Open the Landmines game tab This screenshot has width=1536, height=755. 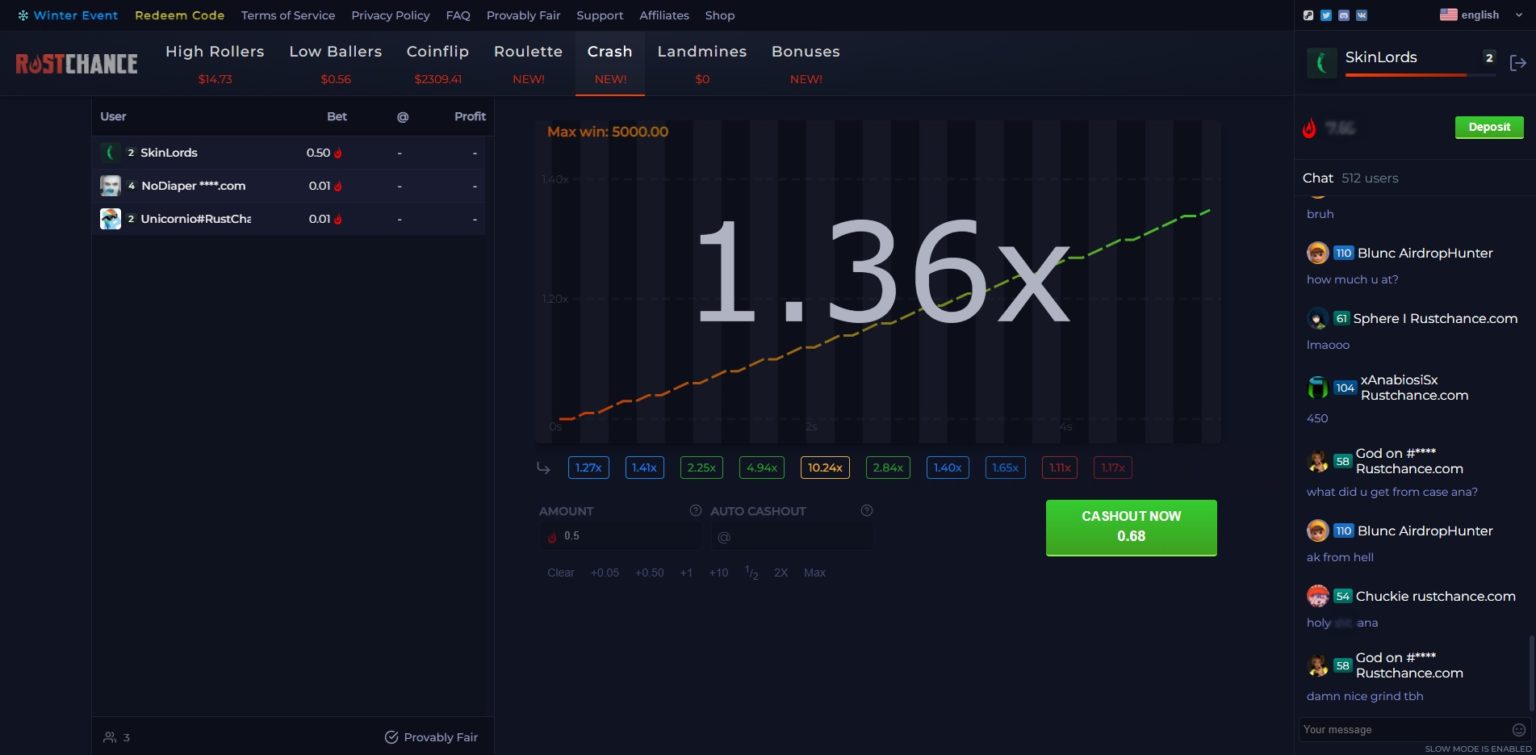tap(702, 51)
